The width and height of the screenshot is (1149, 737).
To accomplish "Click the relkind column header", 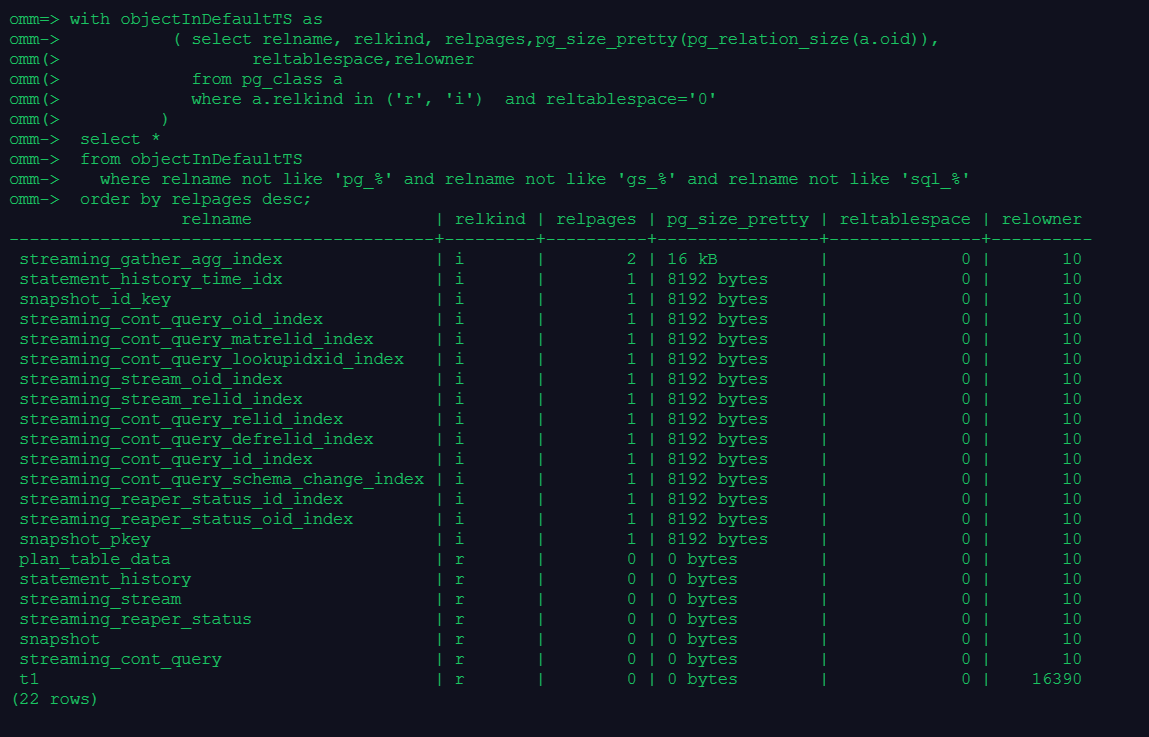I will tap(489, 219).
